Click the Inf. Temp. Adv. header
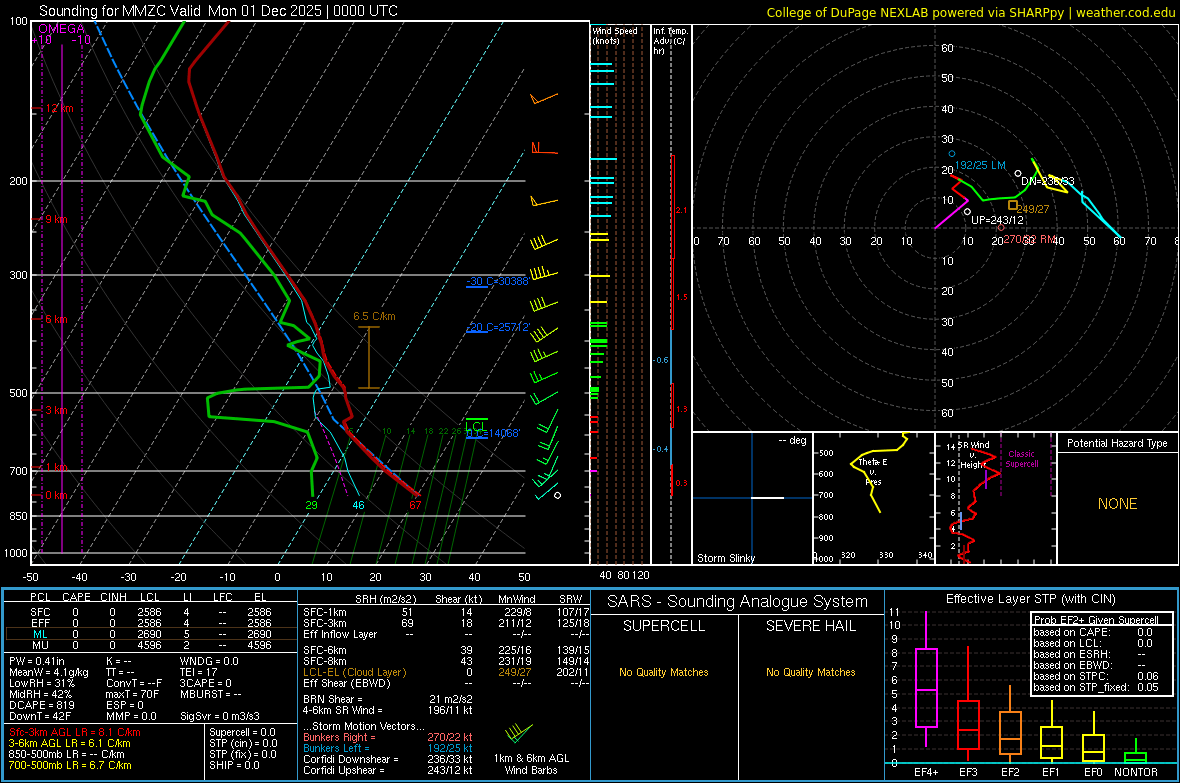Screen dimensions: 1180x783 point(670,41)
